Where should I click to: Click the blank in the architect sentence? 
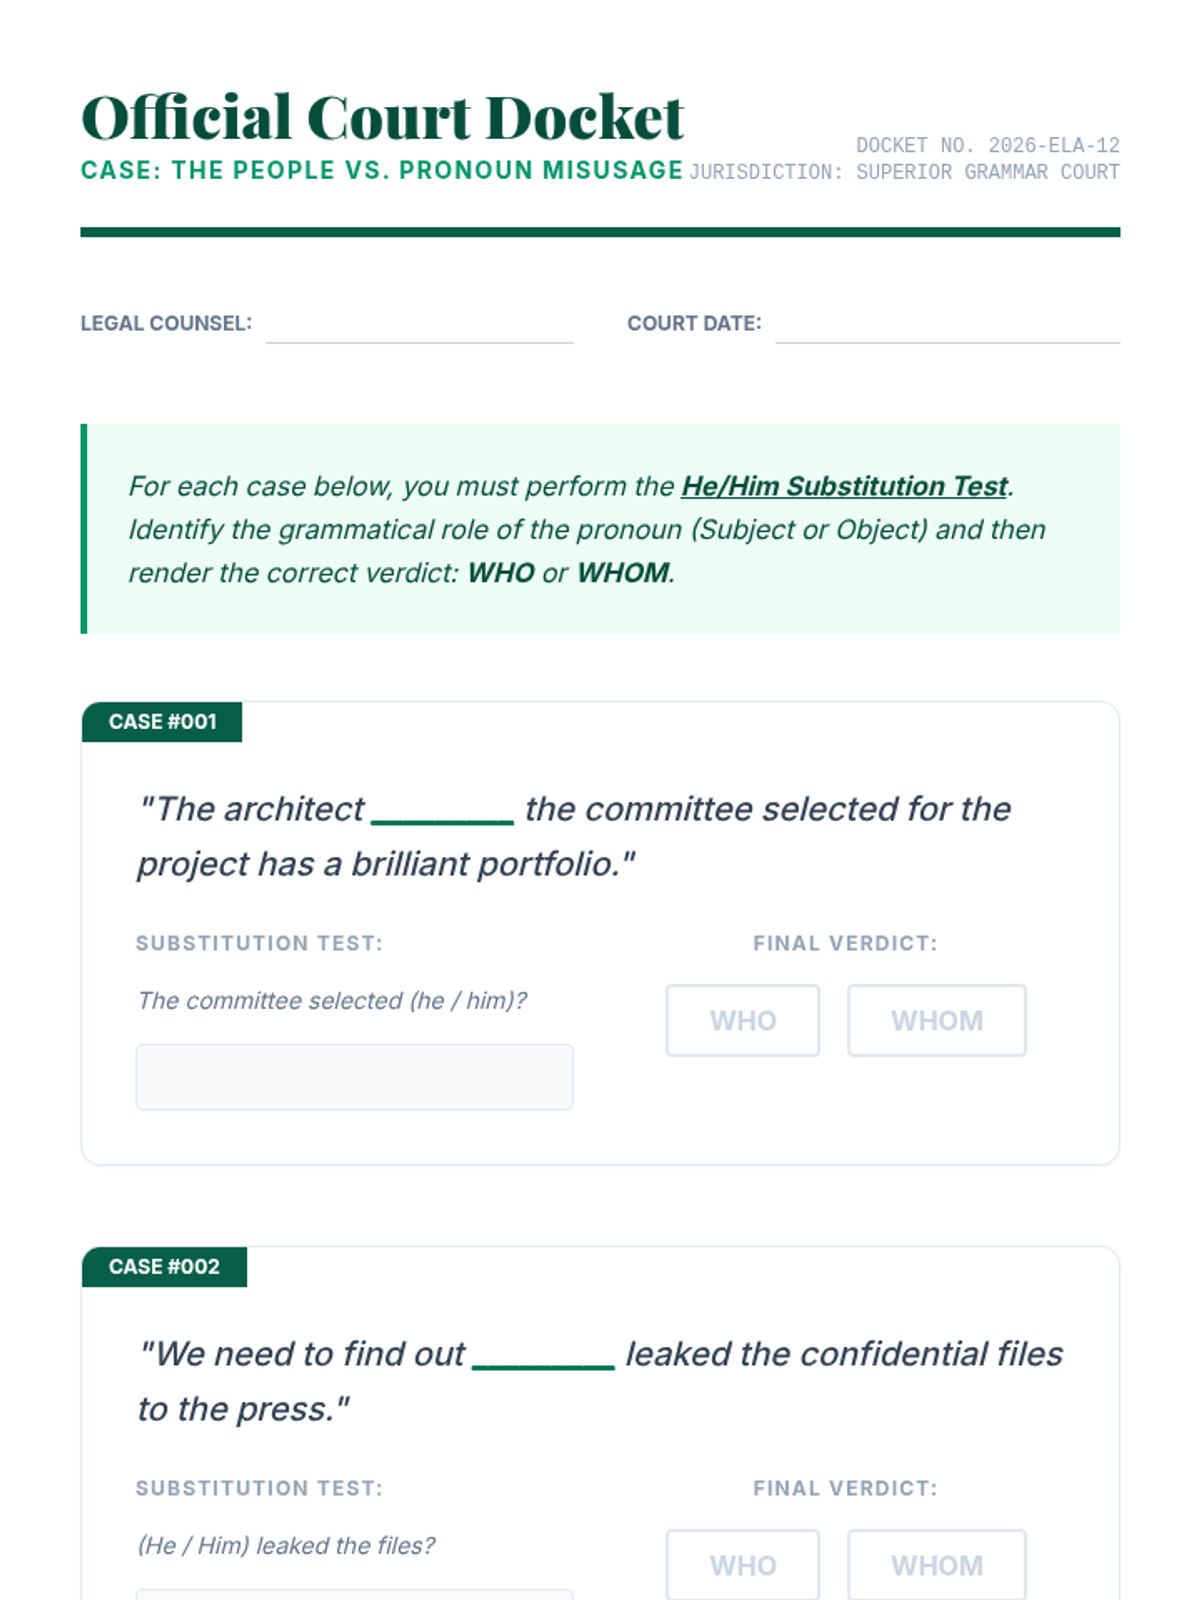tap(443, 810)
